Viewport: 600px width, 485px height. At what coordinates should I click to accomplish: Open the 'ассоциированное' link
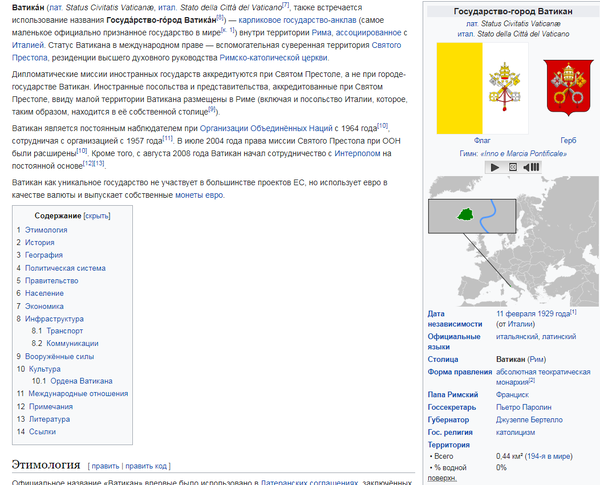pos(368,33)
